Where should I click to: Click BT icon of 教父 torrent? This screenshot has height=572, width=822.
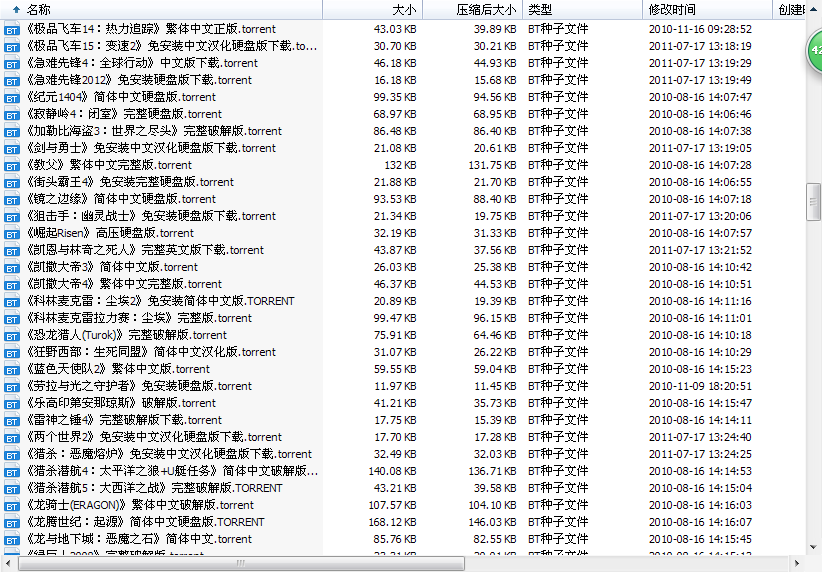[x=12, y=165]
